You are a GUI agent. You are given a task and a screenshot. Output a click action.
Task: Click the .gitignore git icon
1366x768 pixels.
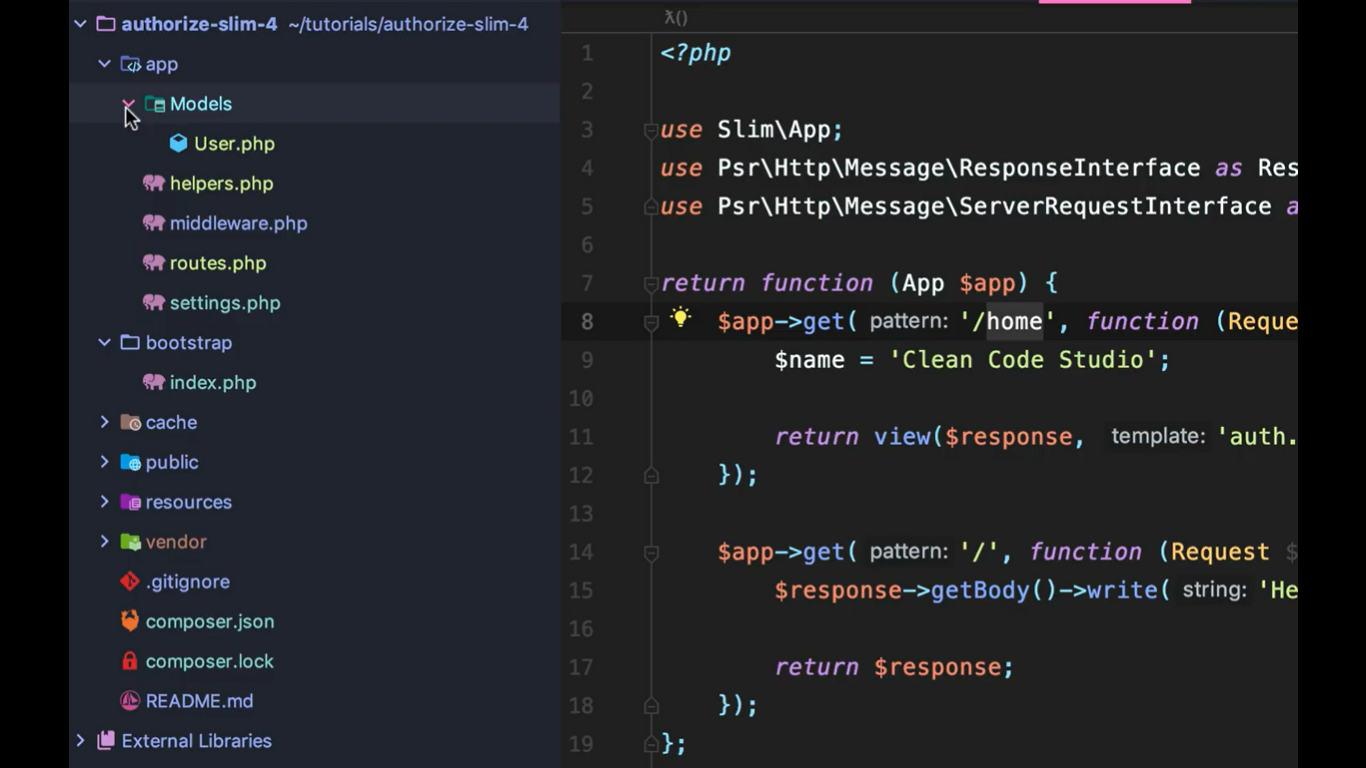pyautogui.click(x=130, y=582)
